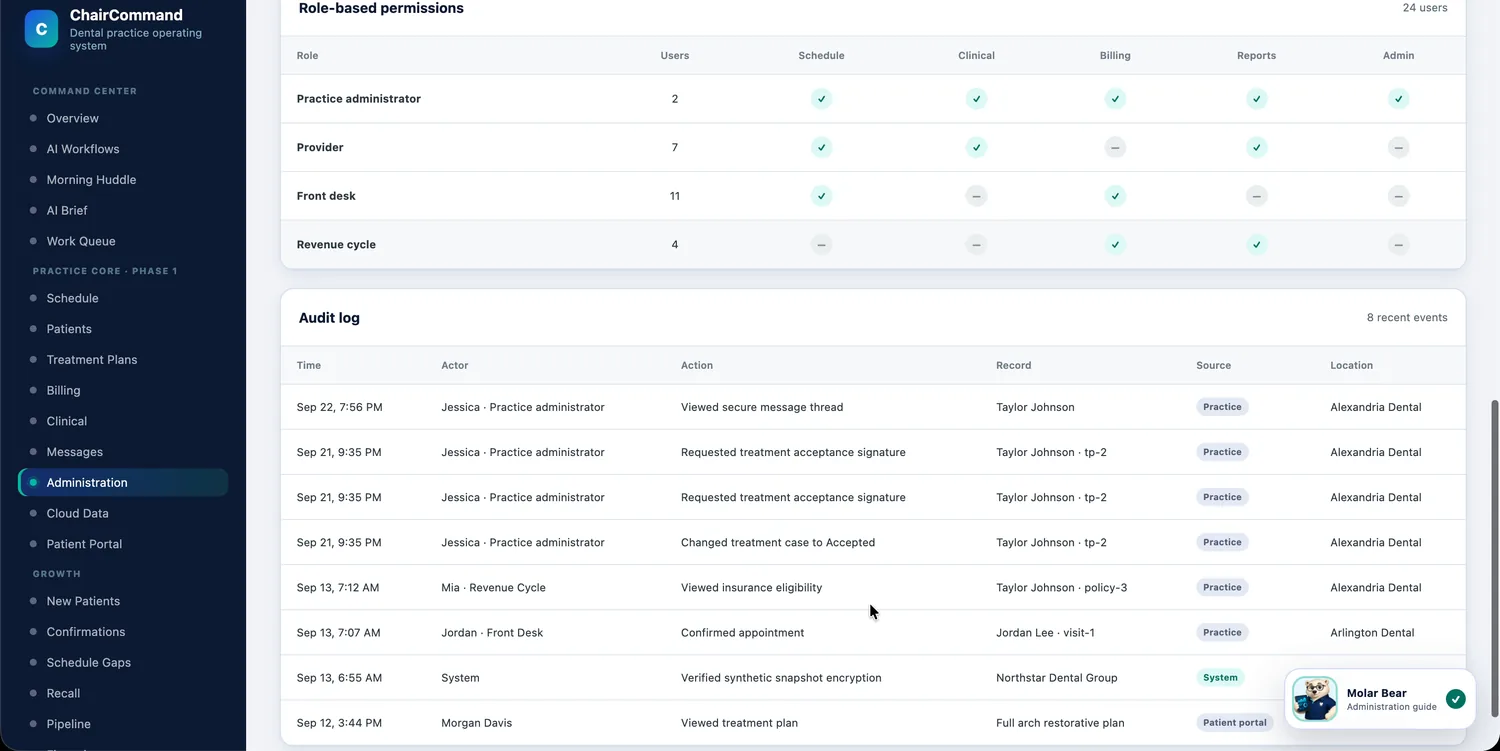Open Overview in the sidebar
Image resolution: width=1500 pixels, height=751 pixels.
(123, 118)
